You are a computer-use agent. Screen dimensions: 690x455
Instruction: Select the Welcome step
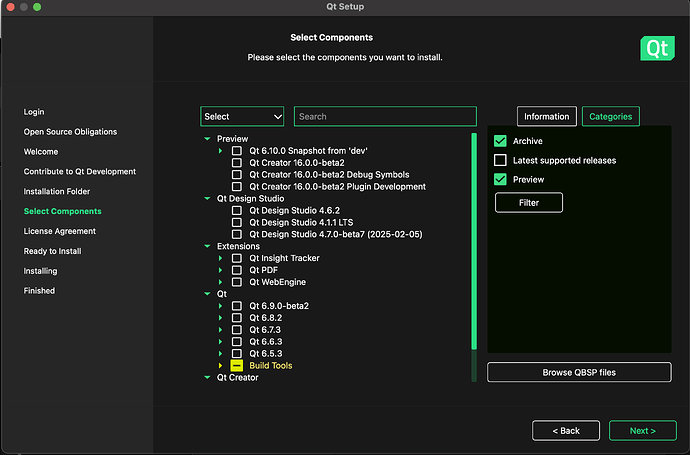(x=41, y=151)
